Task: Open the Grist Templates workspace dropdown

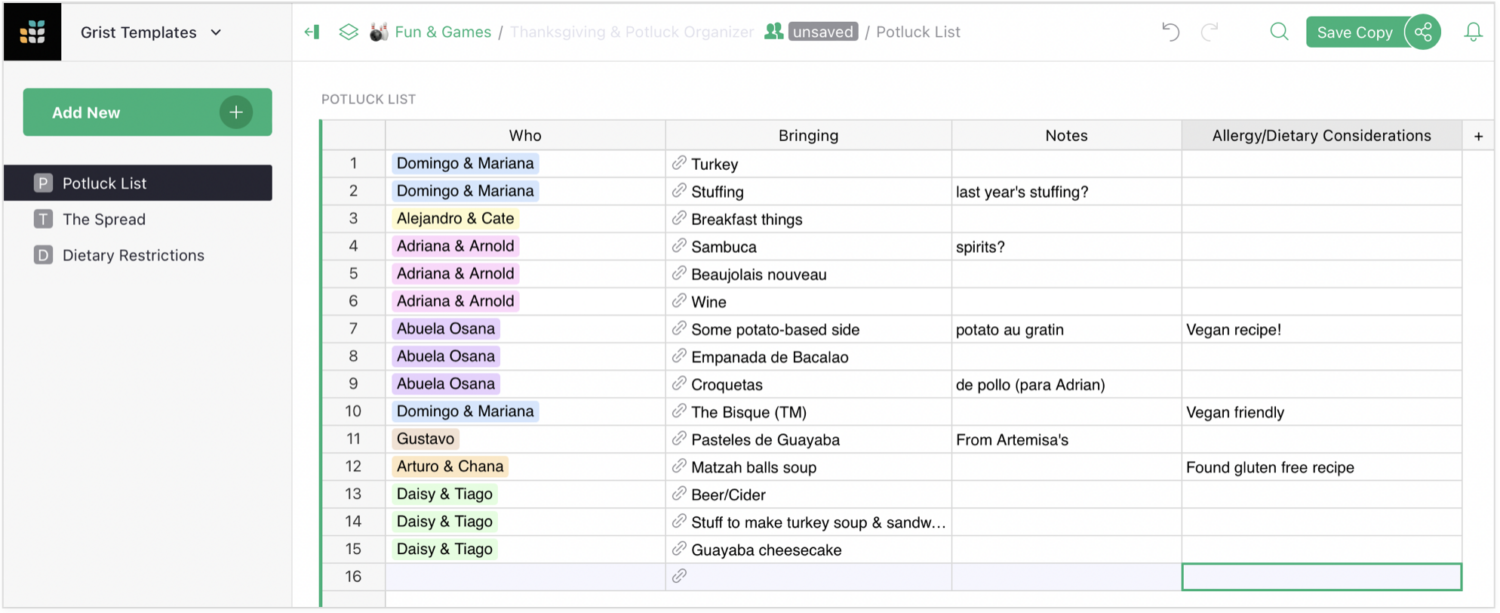Action: coord(152,32)
